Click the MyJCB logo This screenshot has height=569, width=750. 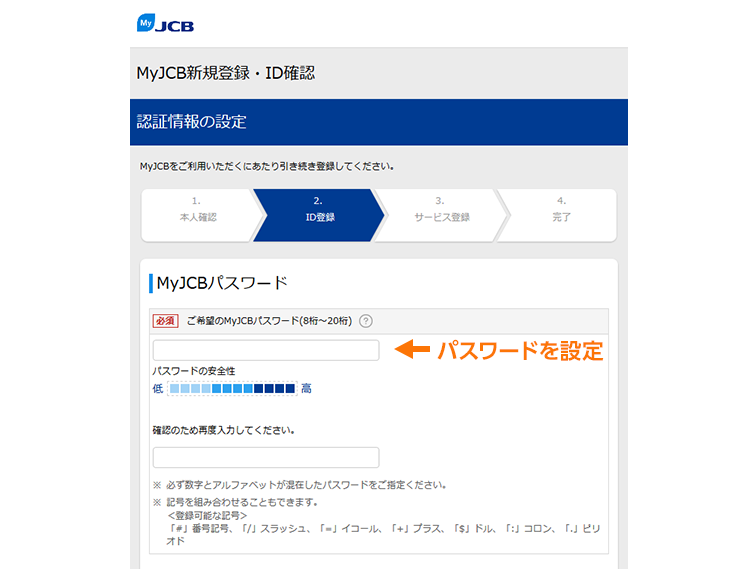[x=165, y=23]
